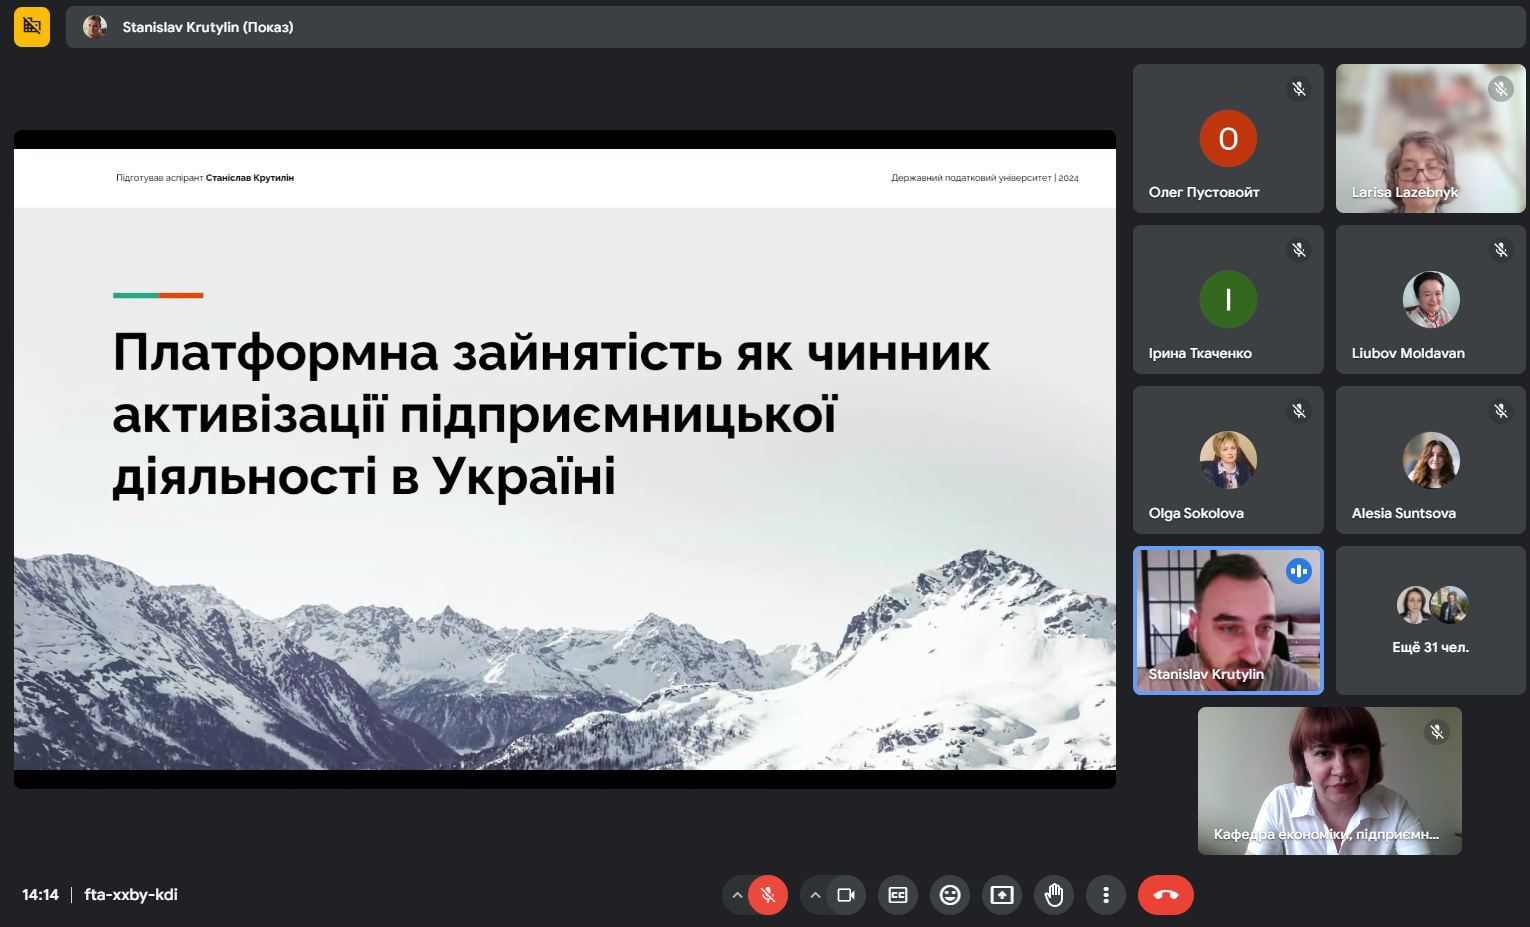This screenshot has width=1530, height=927.
Task: Toggle the camera on or off
Action: [846, 895]
